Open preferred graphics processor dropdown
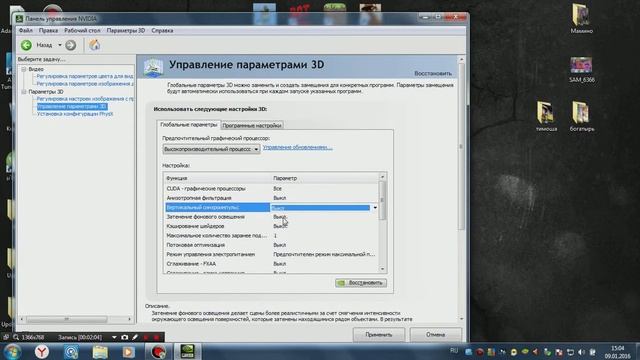Screen dimensions: 640x360 tap(211, 149)
